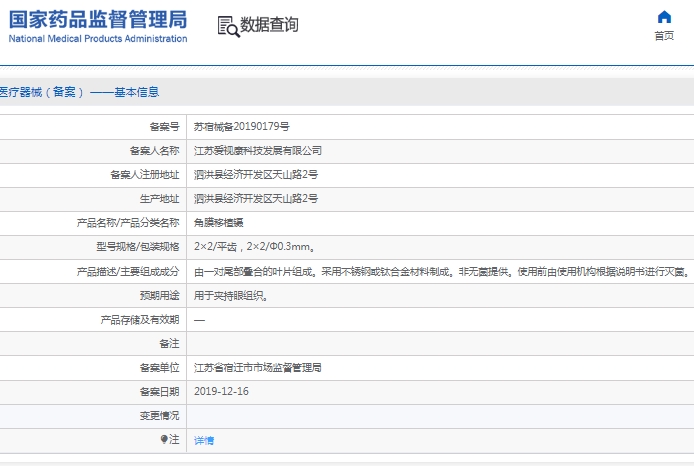Select record number 苏宿械备20190179号
The width and height of the screenshot is (694, 466).
242,127
